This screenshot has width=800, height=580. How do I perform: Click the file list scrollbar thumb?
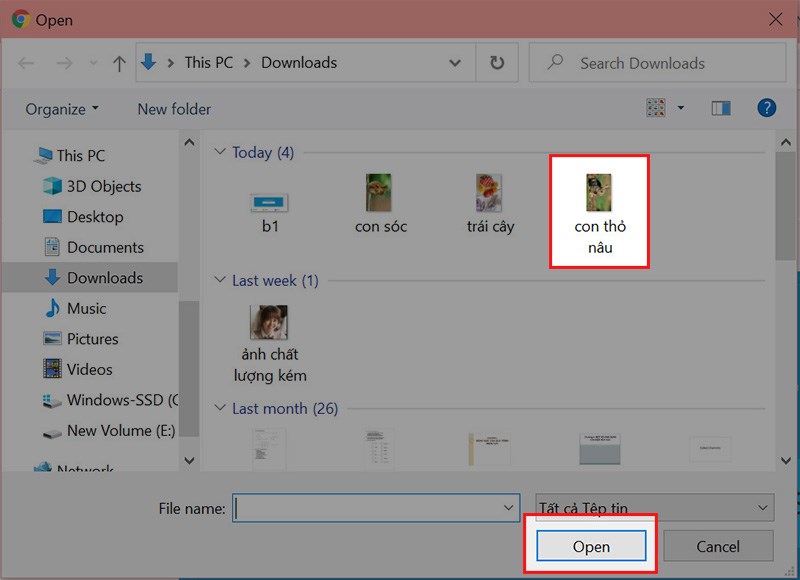[x=786, y=206]
